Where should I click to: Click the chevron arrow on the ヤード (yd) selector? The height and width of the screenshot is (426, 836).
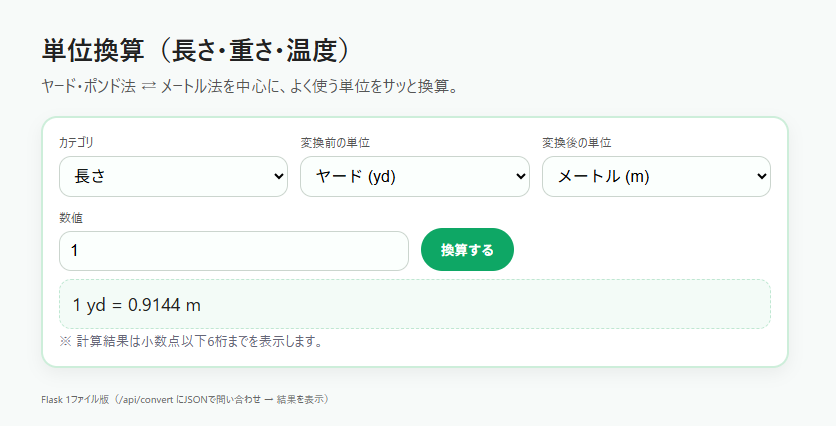point(520,176)
